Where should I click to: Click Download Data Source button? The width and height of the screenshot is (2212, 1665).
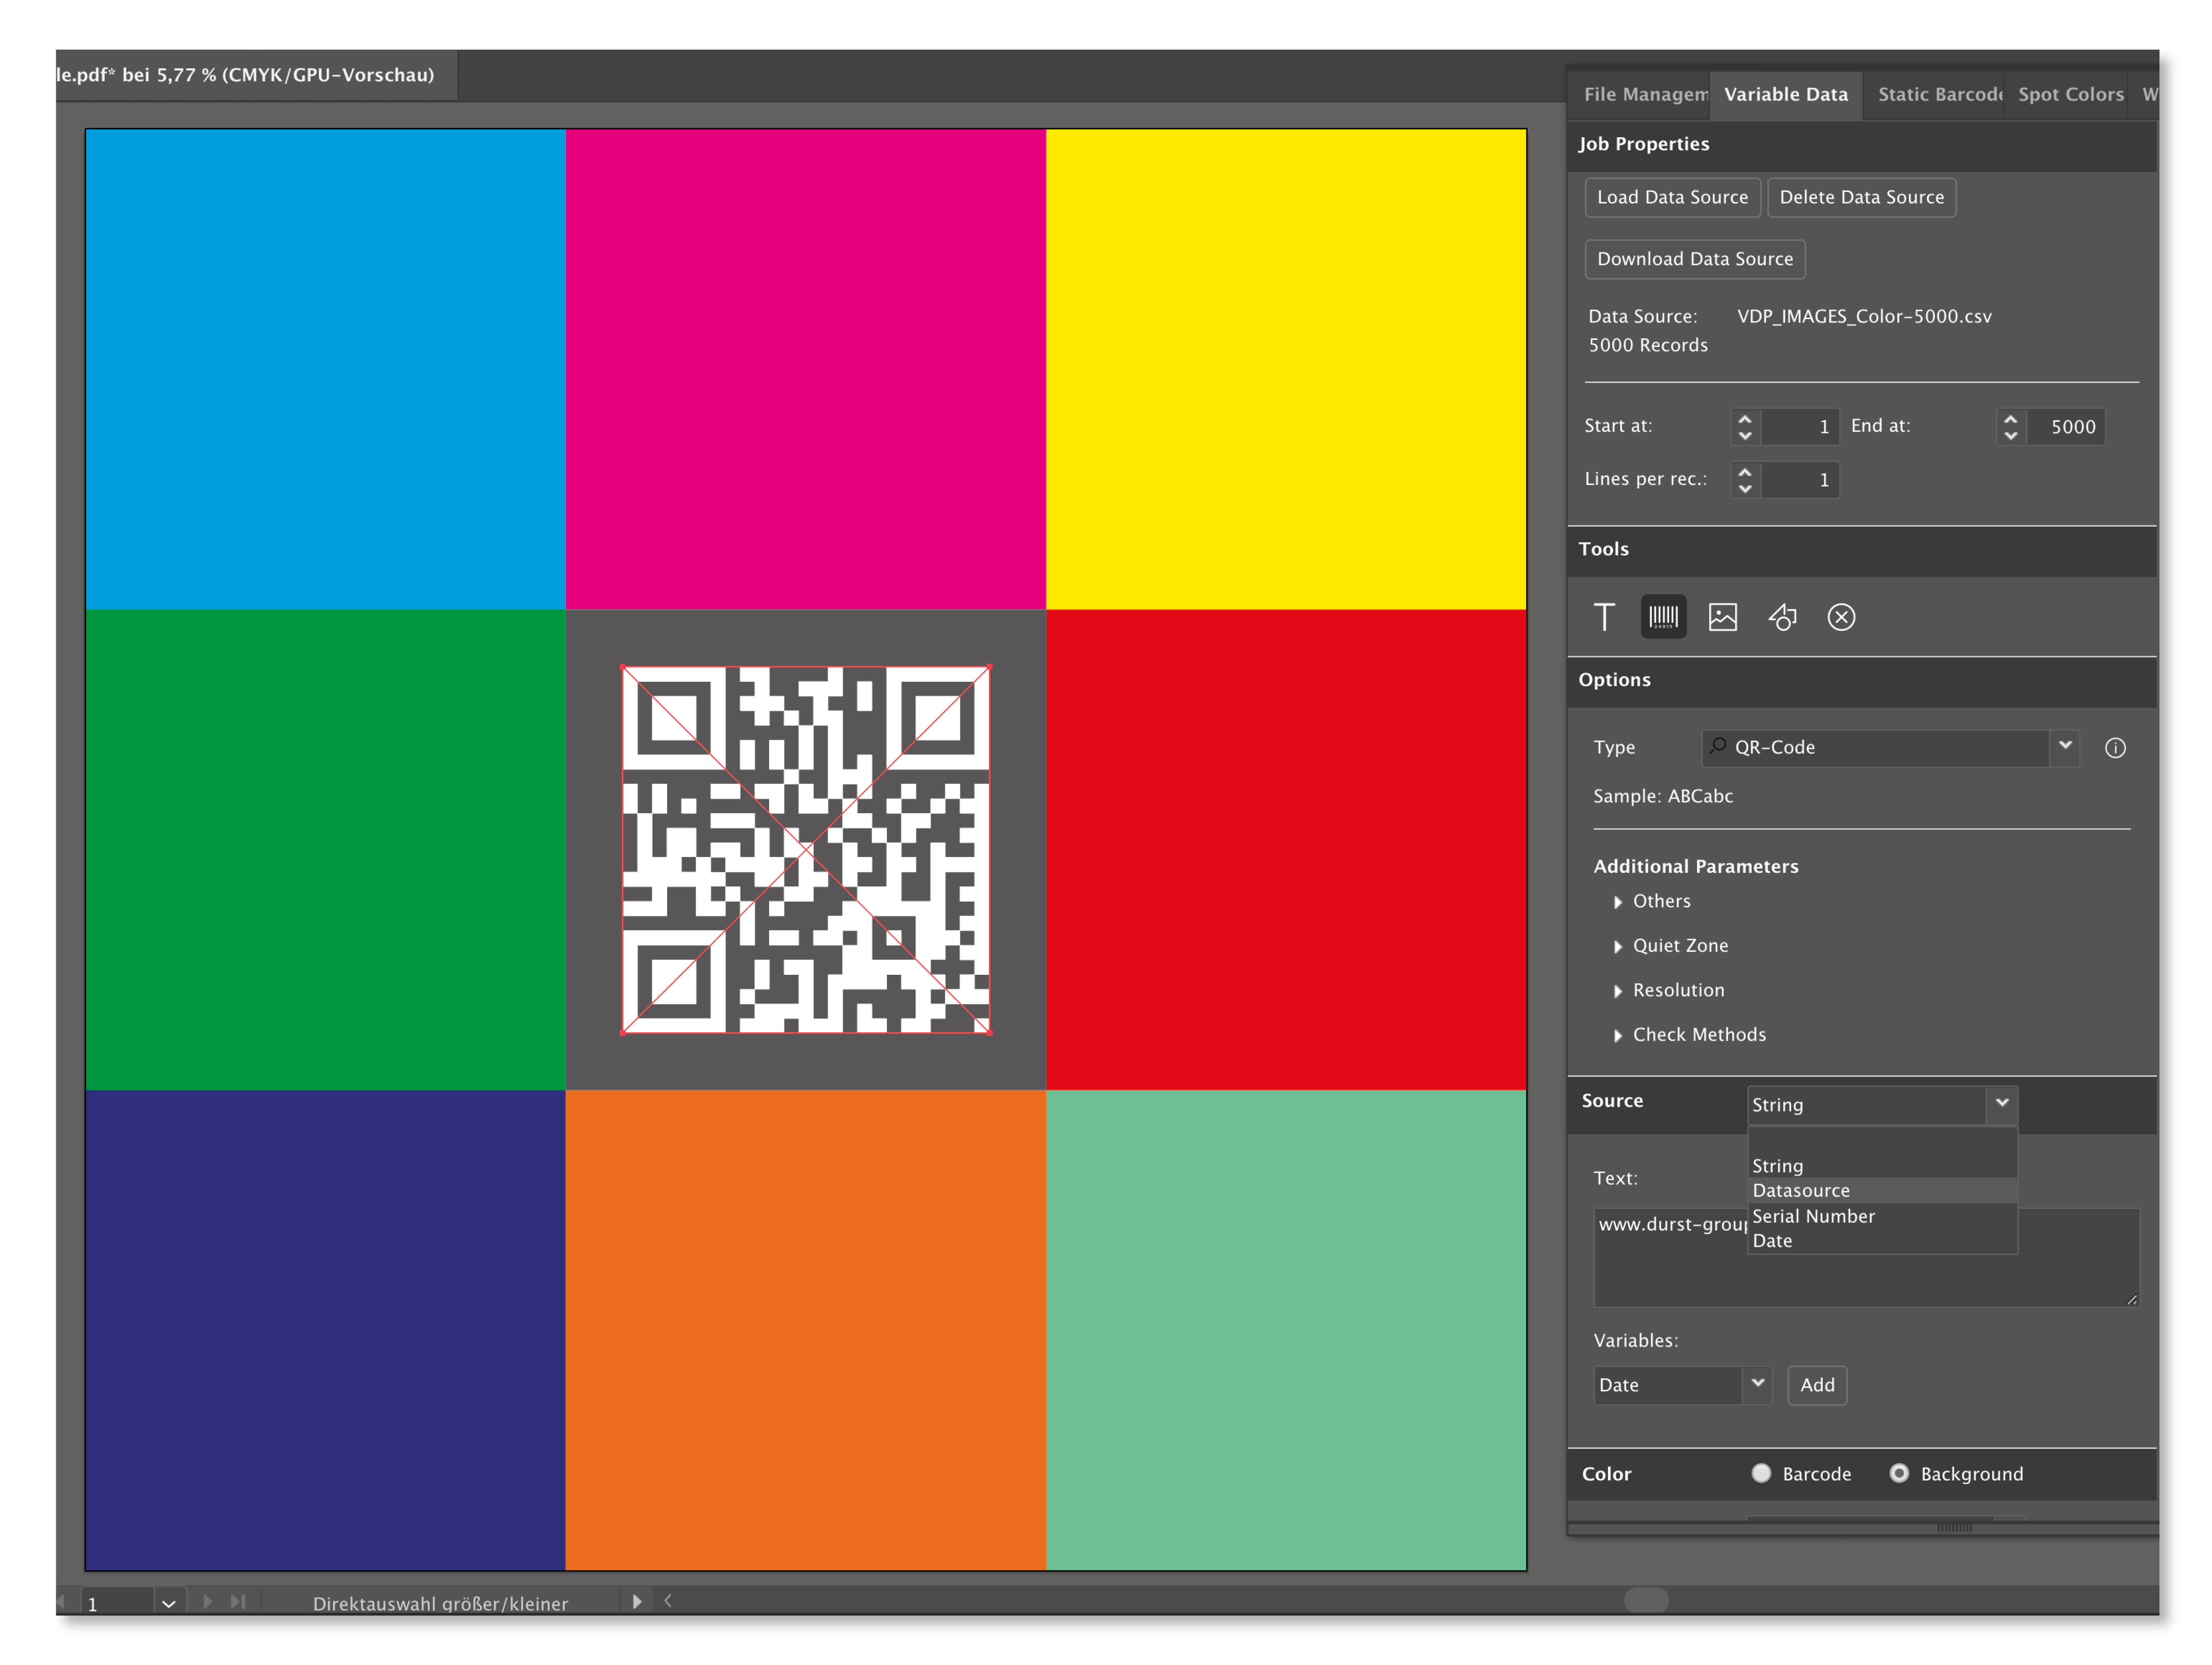click(x=1695, y=259)
